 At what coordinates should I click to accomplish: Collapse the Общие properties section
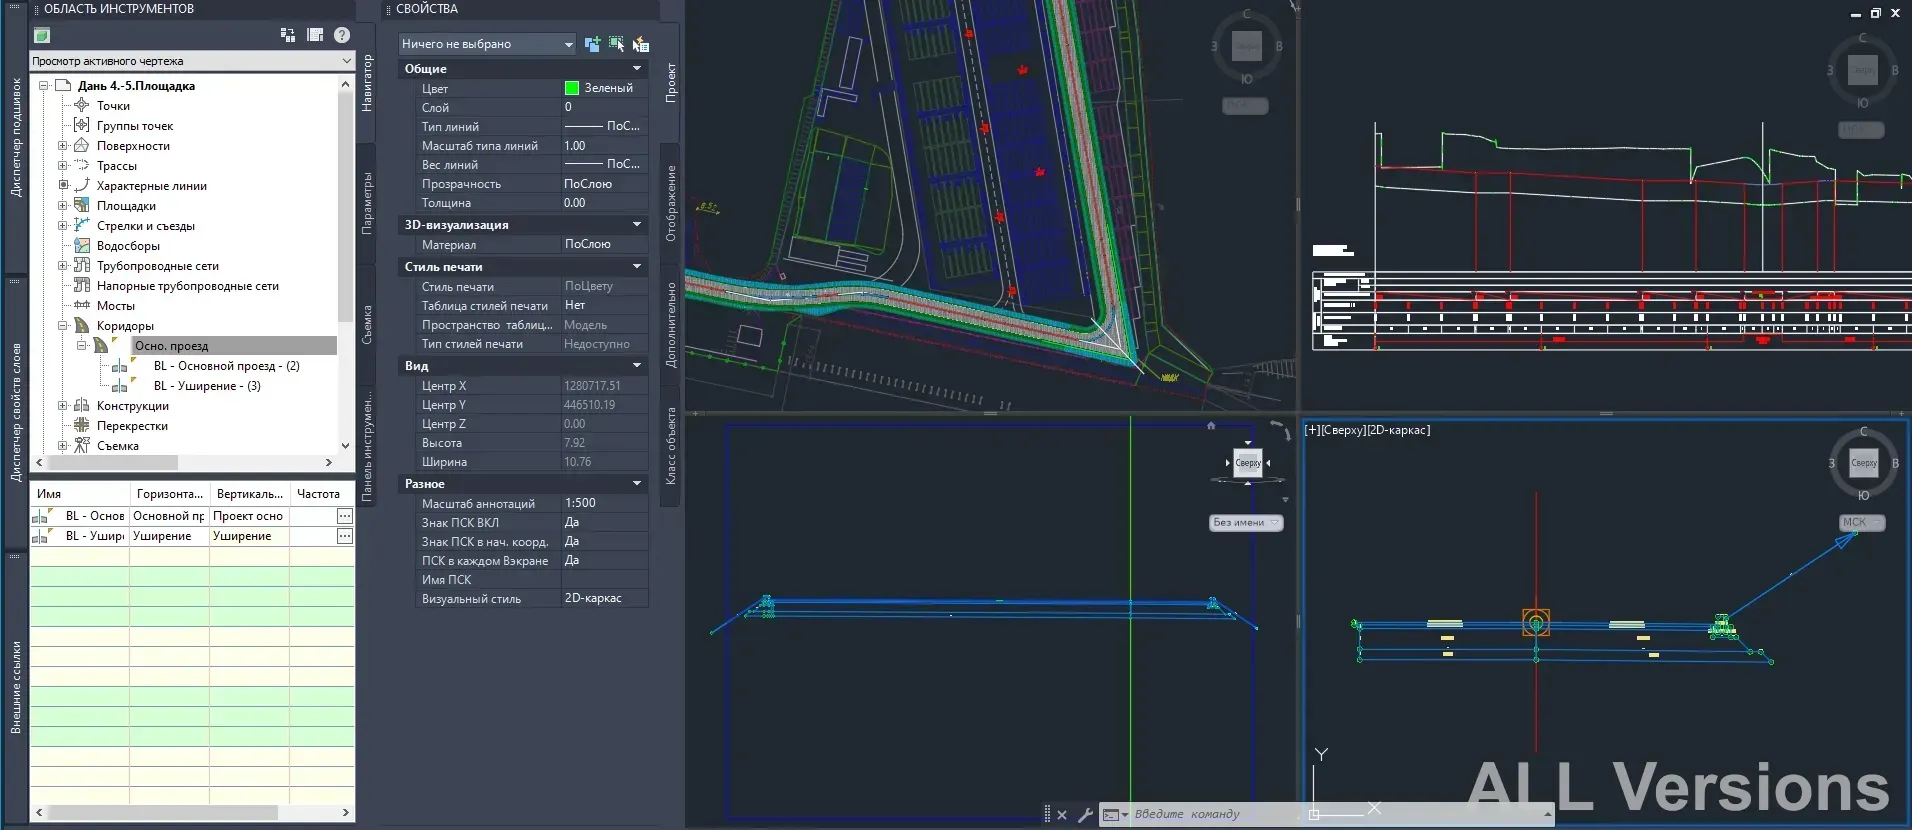point(637,68)
